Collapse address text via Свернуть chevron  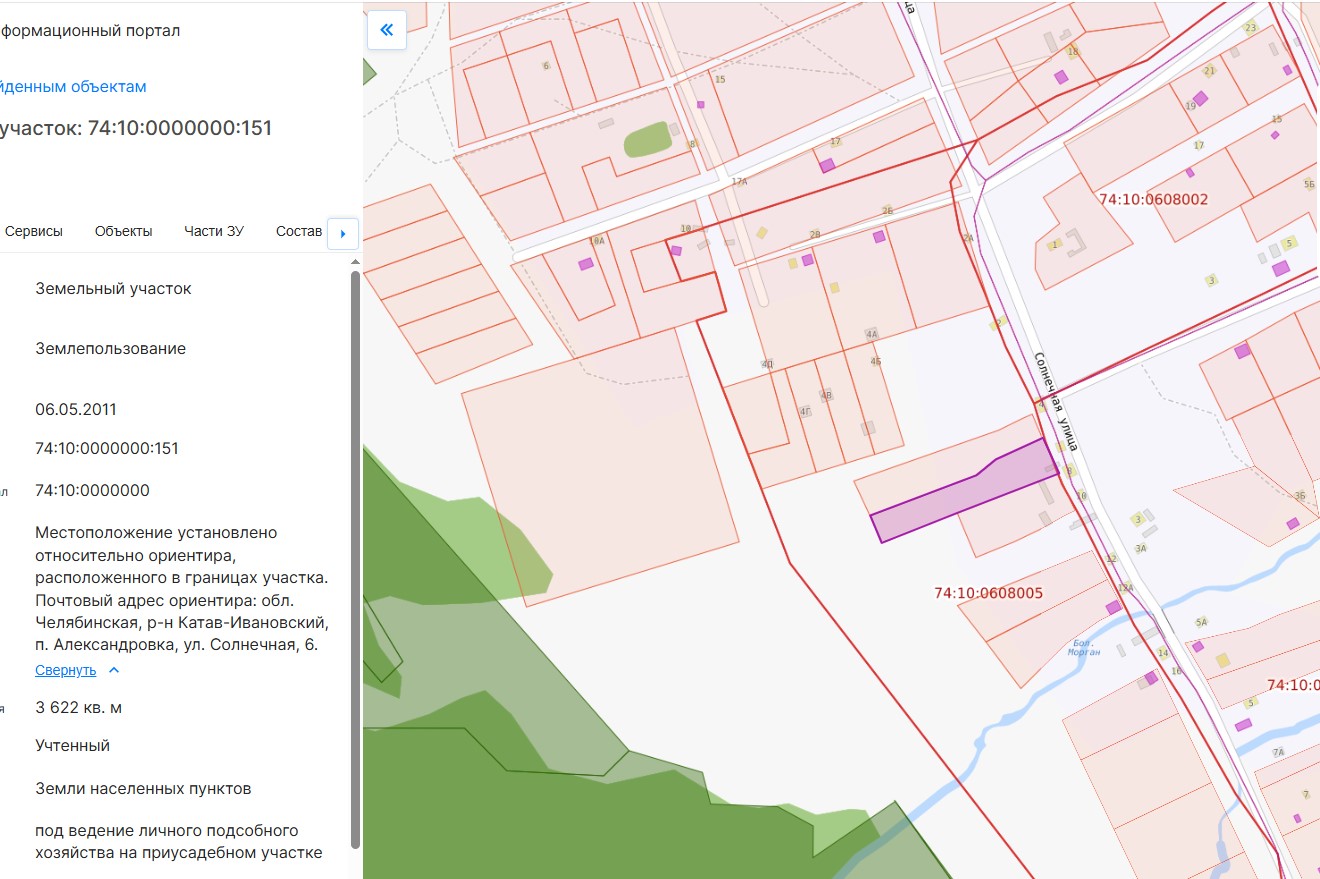tap(114, 670)
